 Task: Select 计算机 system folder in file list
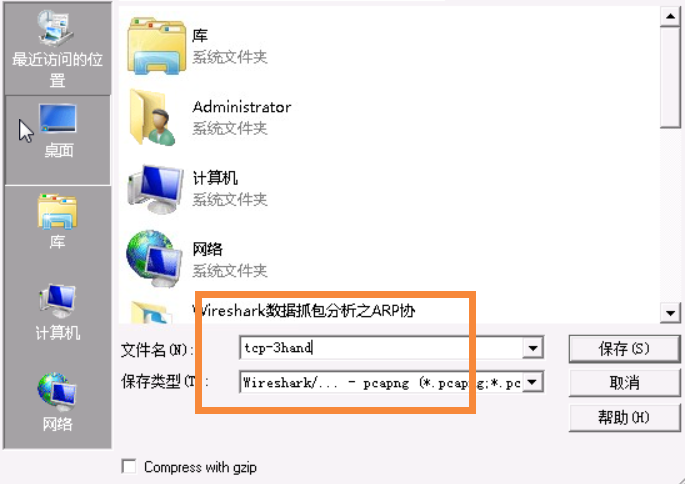click(x=198, y=188)
